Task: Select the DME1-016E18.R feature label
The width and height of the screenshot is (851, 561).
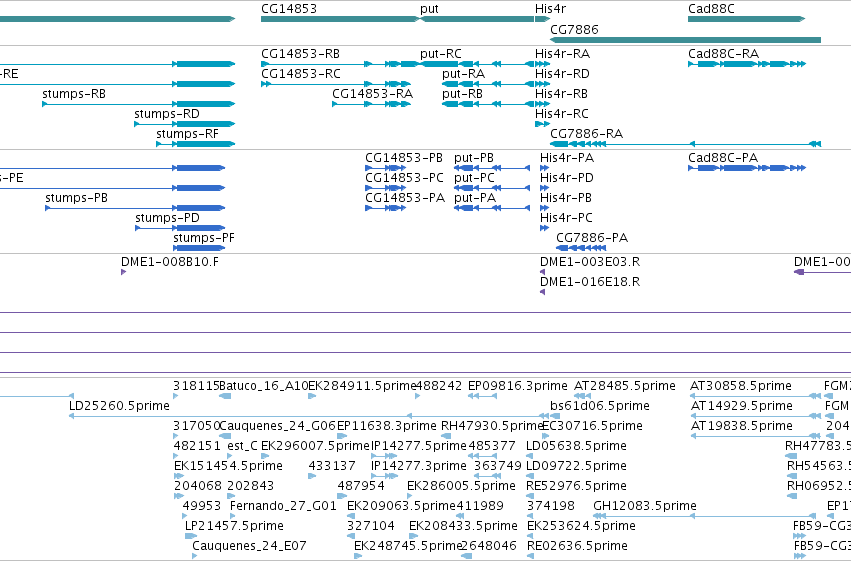Action: pos(590,282)
